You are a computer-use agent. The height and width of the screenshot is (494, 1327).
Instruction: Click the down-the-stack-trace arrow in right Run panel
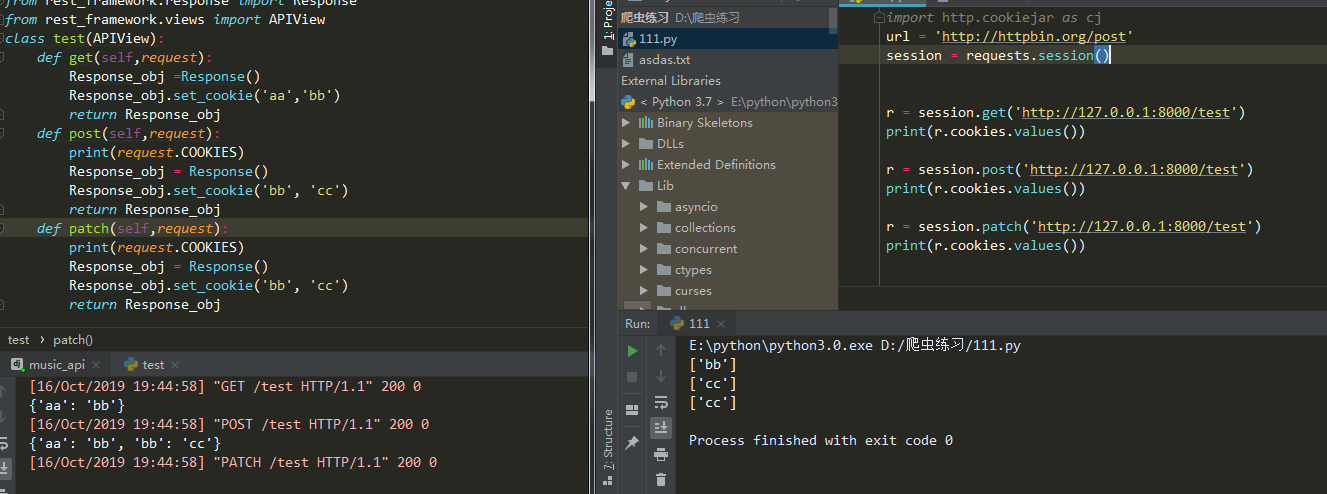click(661, 376)
